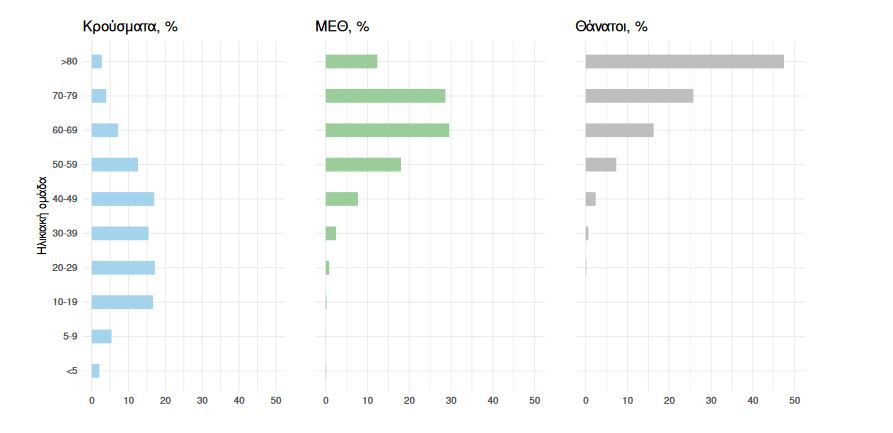Click the green 50-59 ICU bar

[x=363, y=165]
